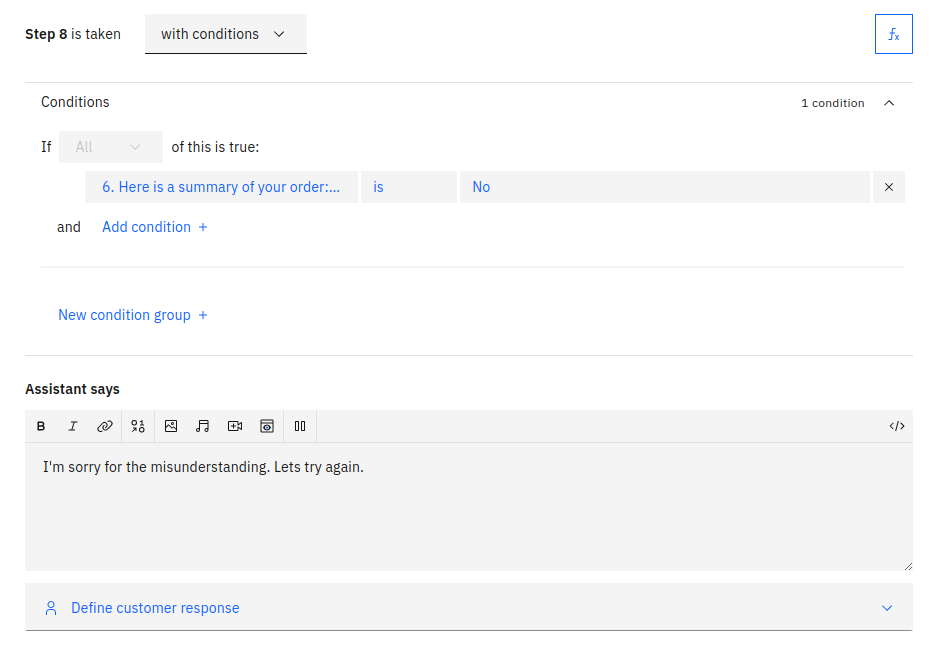Insert a hyperlink in the response

coord(105,426)
